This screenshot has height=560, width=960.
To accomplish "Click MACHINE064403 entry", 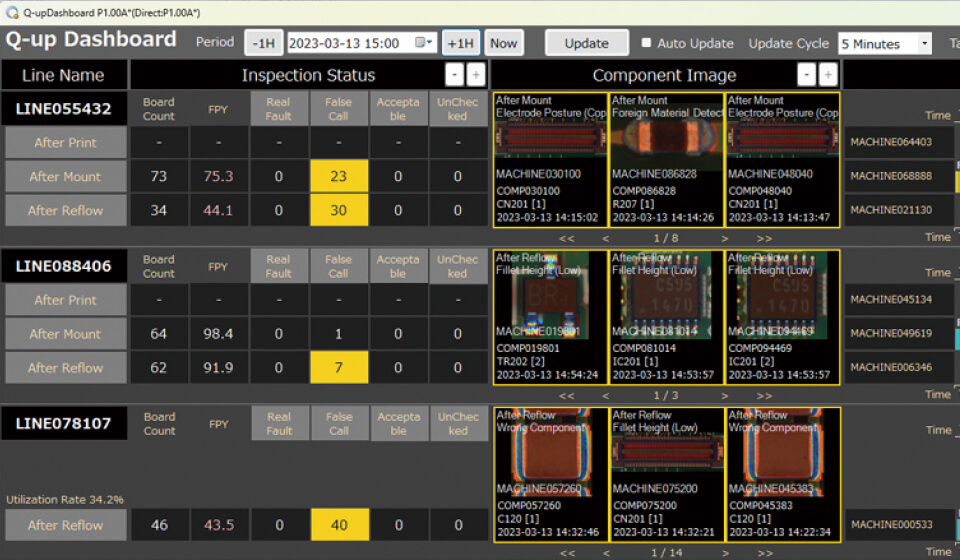I will point(899,142).
